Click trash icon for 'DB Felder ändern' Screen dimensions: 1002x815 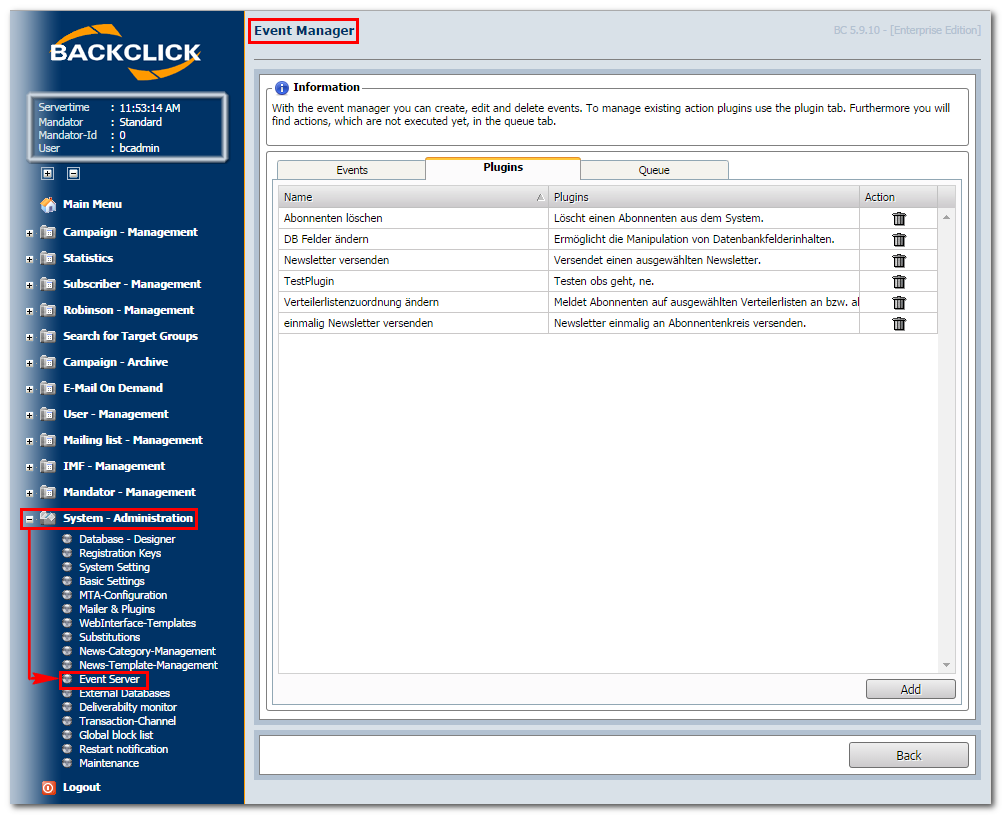point(898,240)
